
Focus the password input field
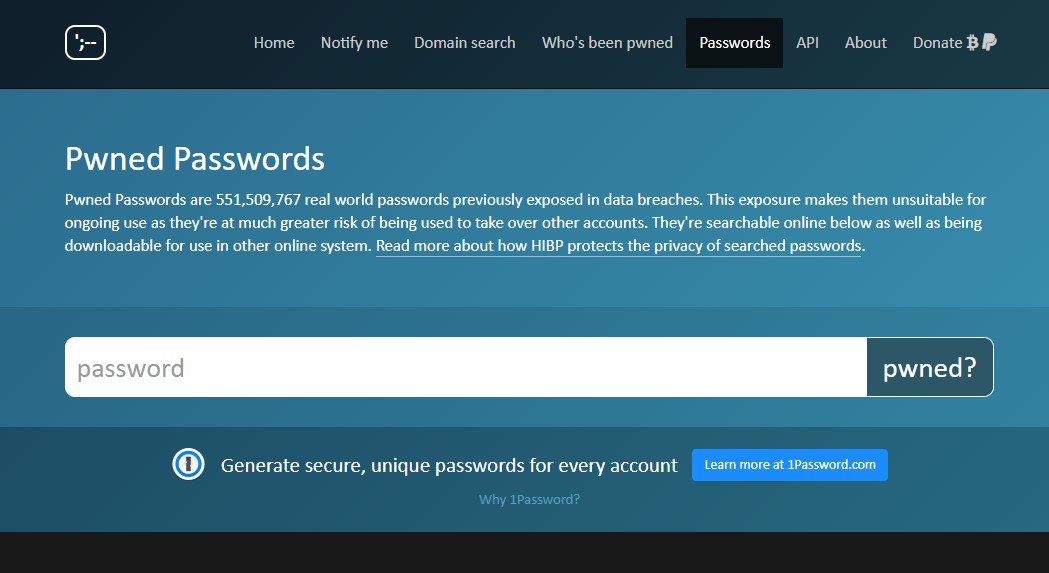tap(466, 367)
